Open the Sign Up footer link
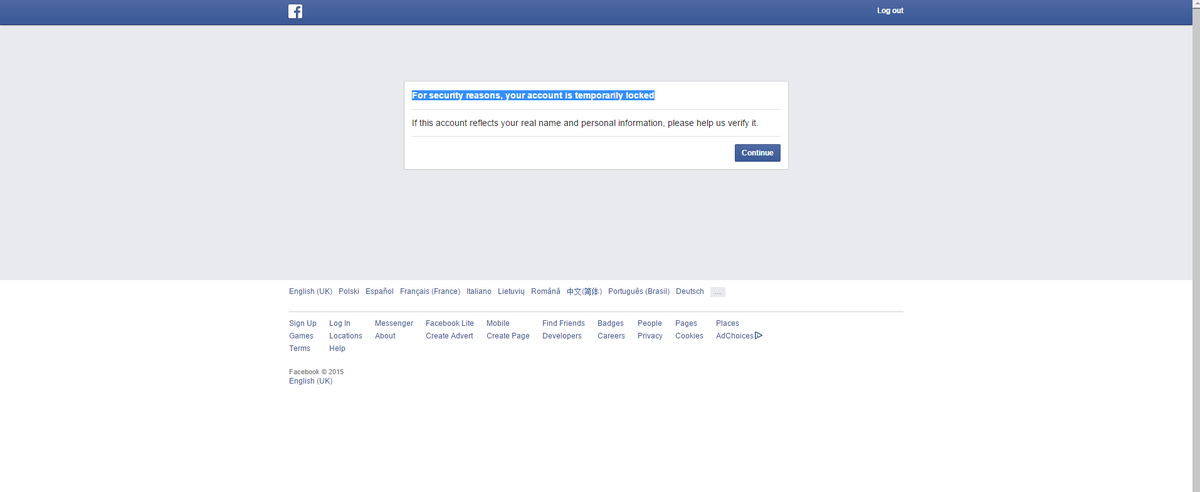 [303, 324]
